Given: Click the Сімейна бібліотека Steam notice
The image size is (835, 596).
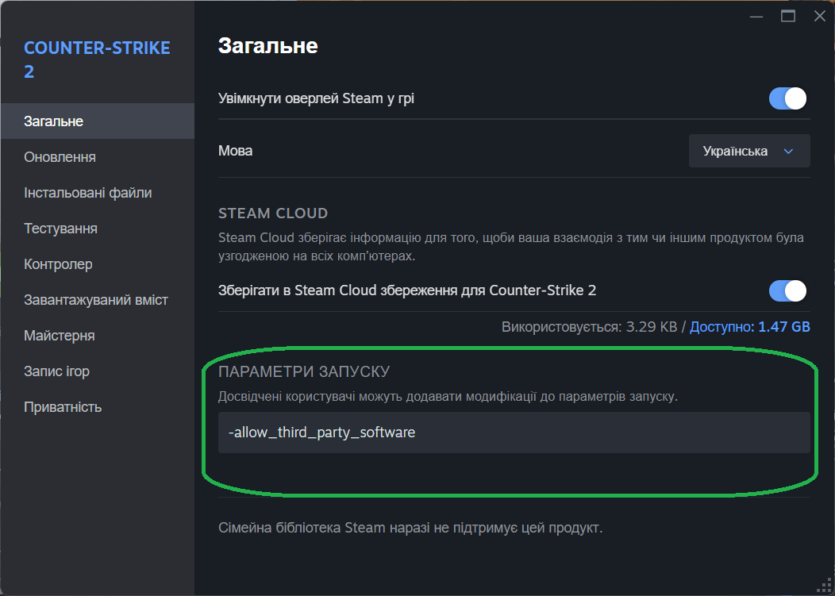Looking at the screenshot, I should tap(411, 528).
